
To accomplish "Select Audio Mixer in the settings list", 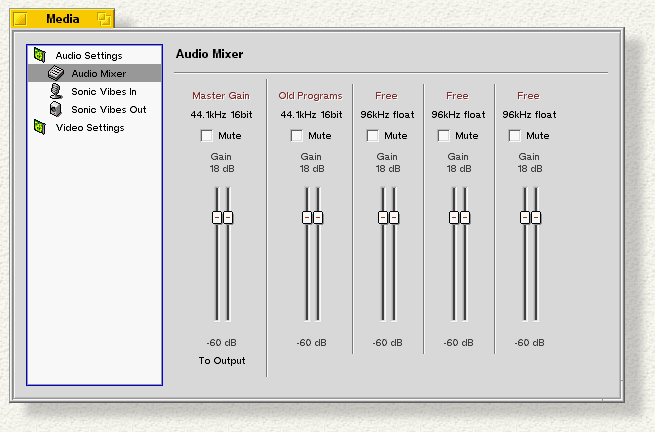I will pos(98,73).
